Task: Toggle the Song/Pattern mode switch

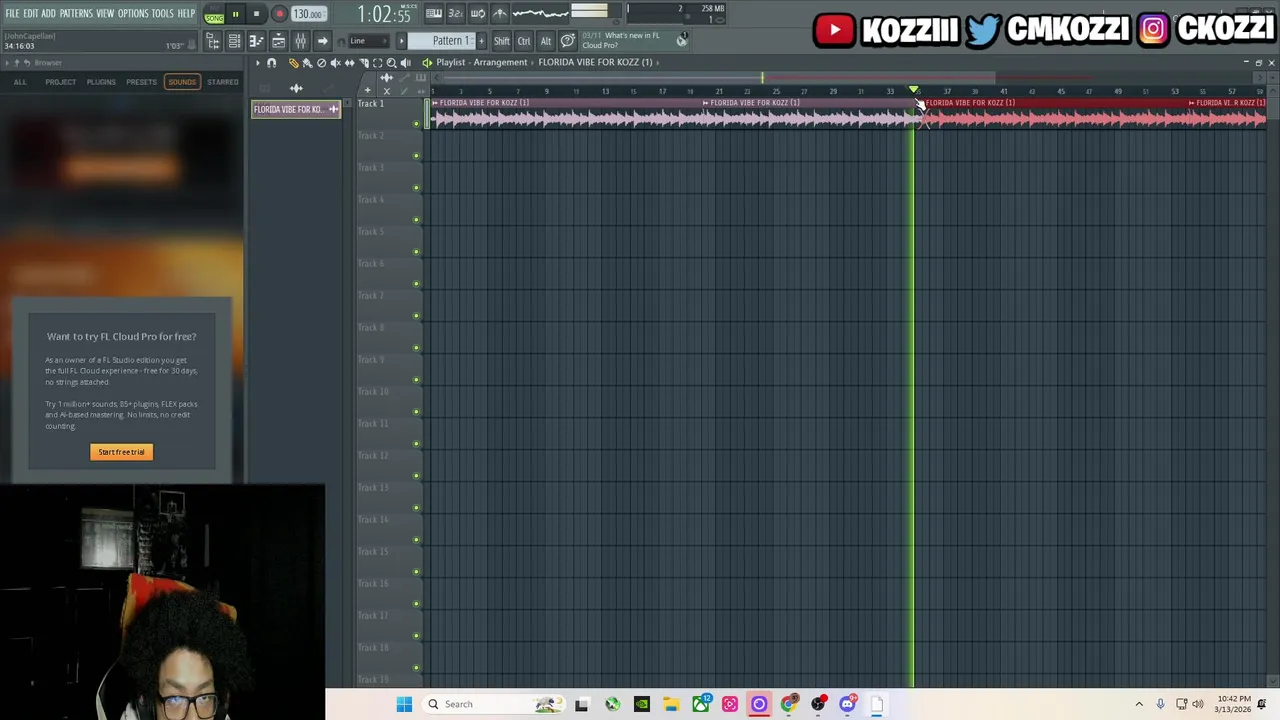Action: [214, 14]
